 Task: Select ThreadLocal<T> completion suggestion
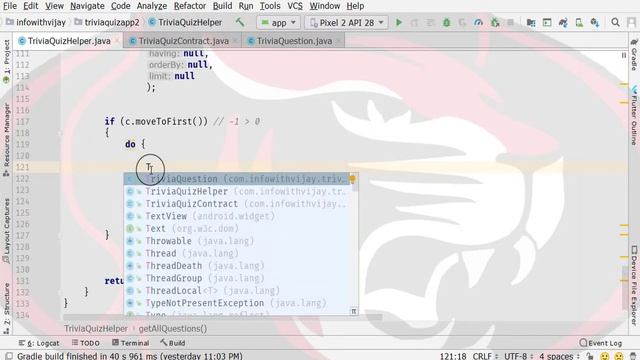(237, 291)
